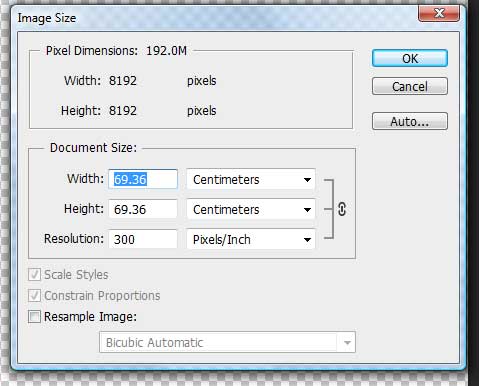This screenshot has height=386, width=479.
Task: Click the Pixel Dimensions 192.0M label
Action: coord(116,51)
